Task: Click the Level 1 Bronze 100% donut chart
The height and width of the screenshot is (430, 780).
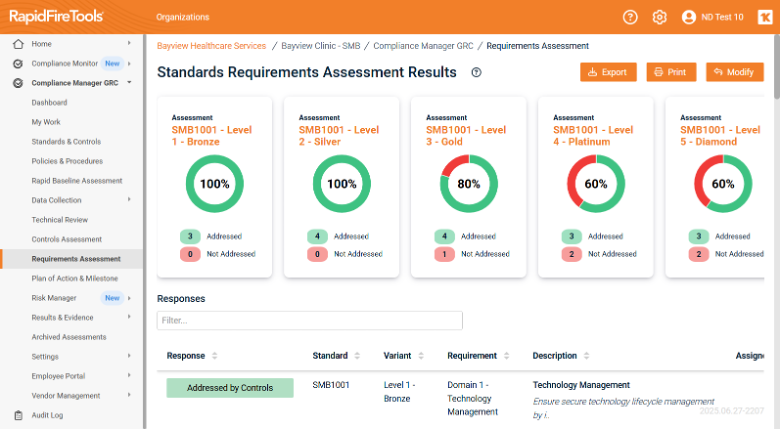Action: (x=214, y=184)
